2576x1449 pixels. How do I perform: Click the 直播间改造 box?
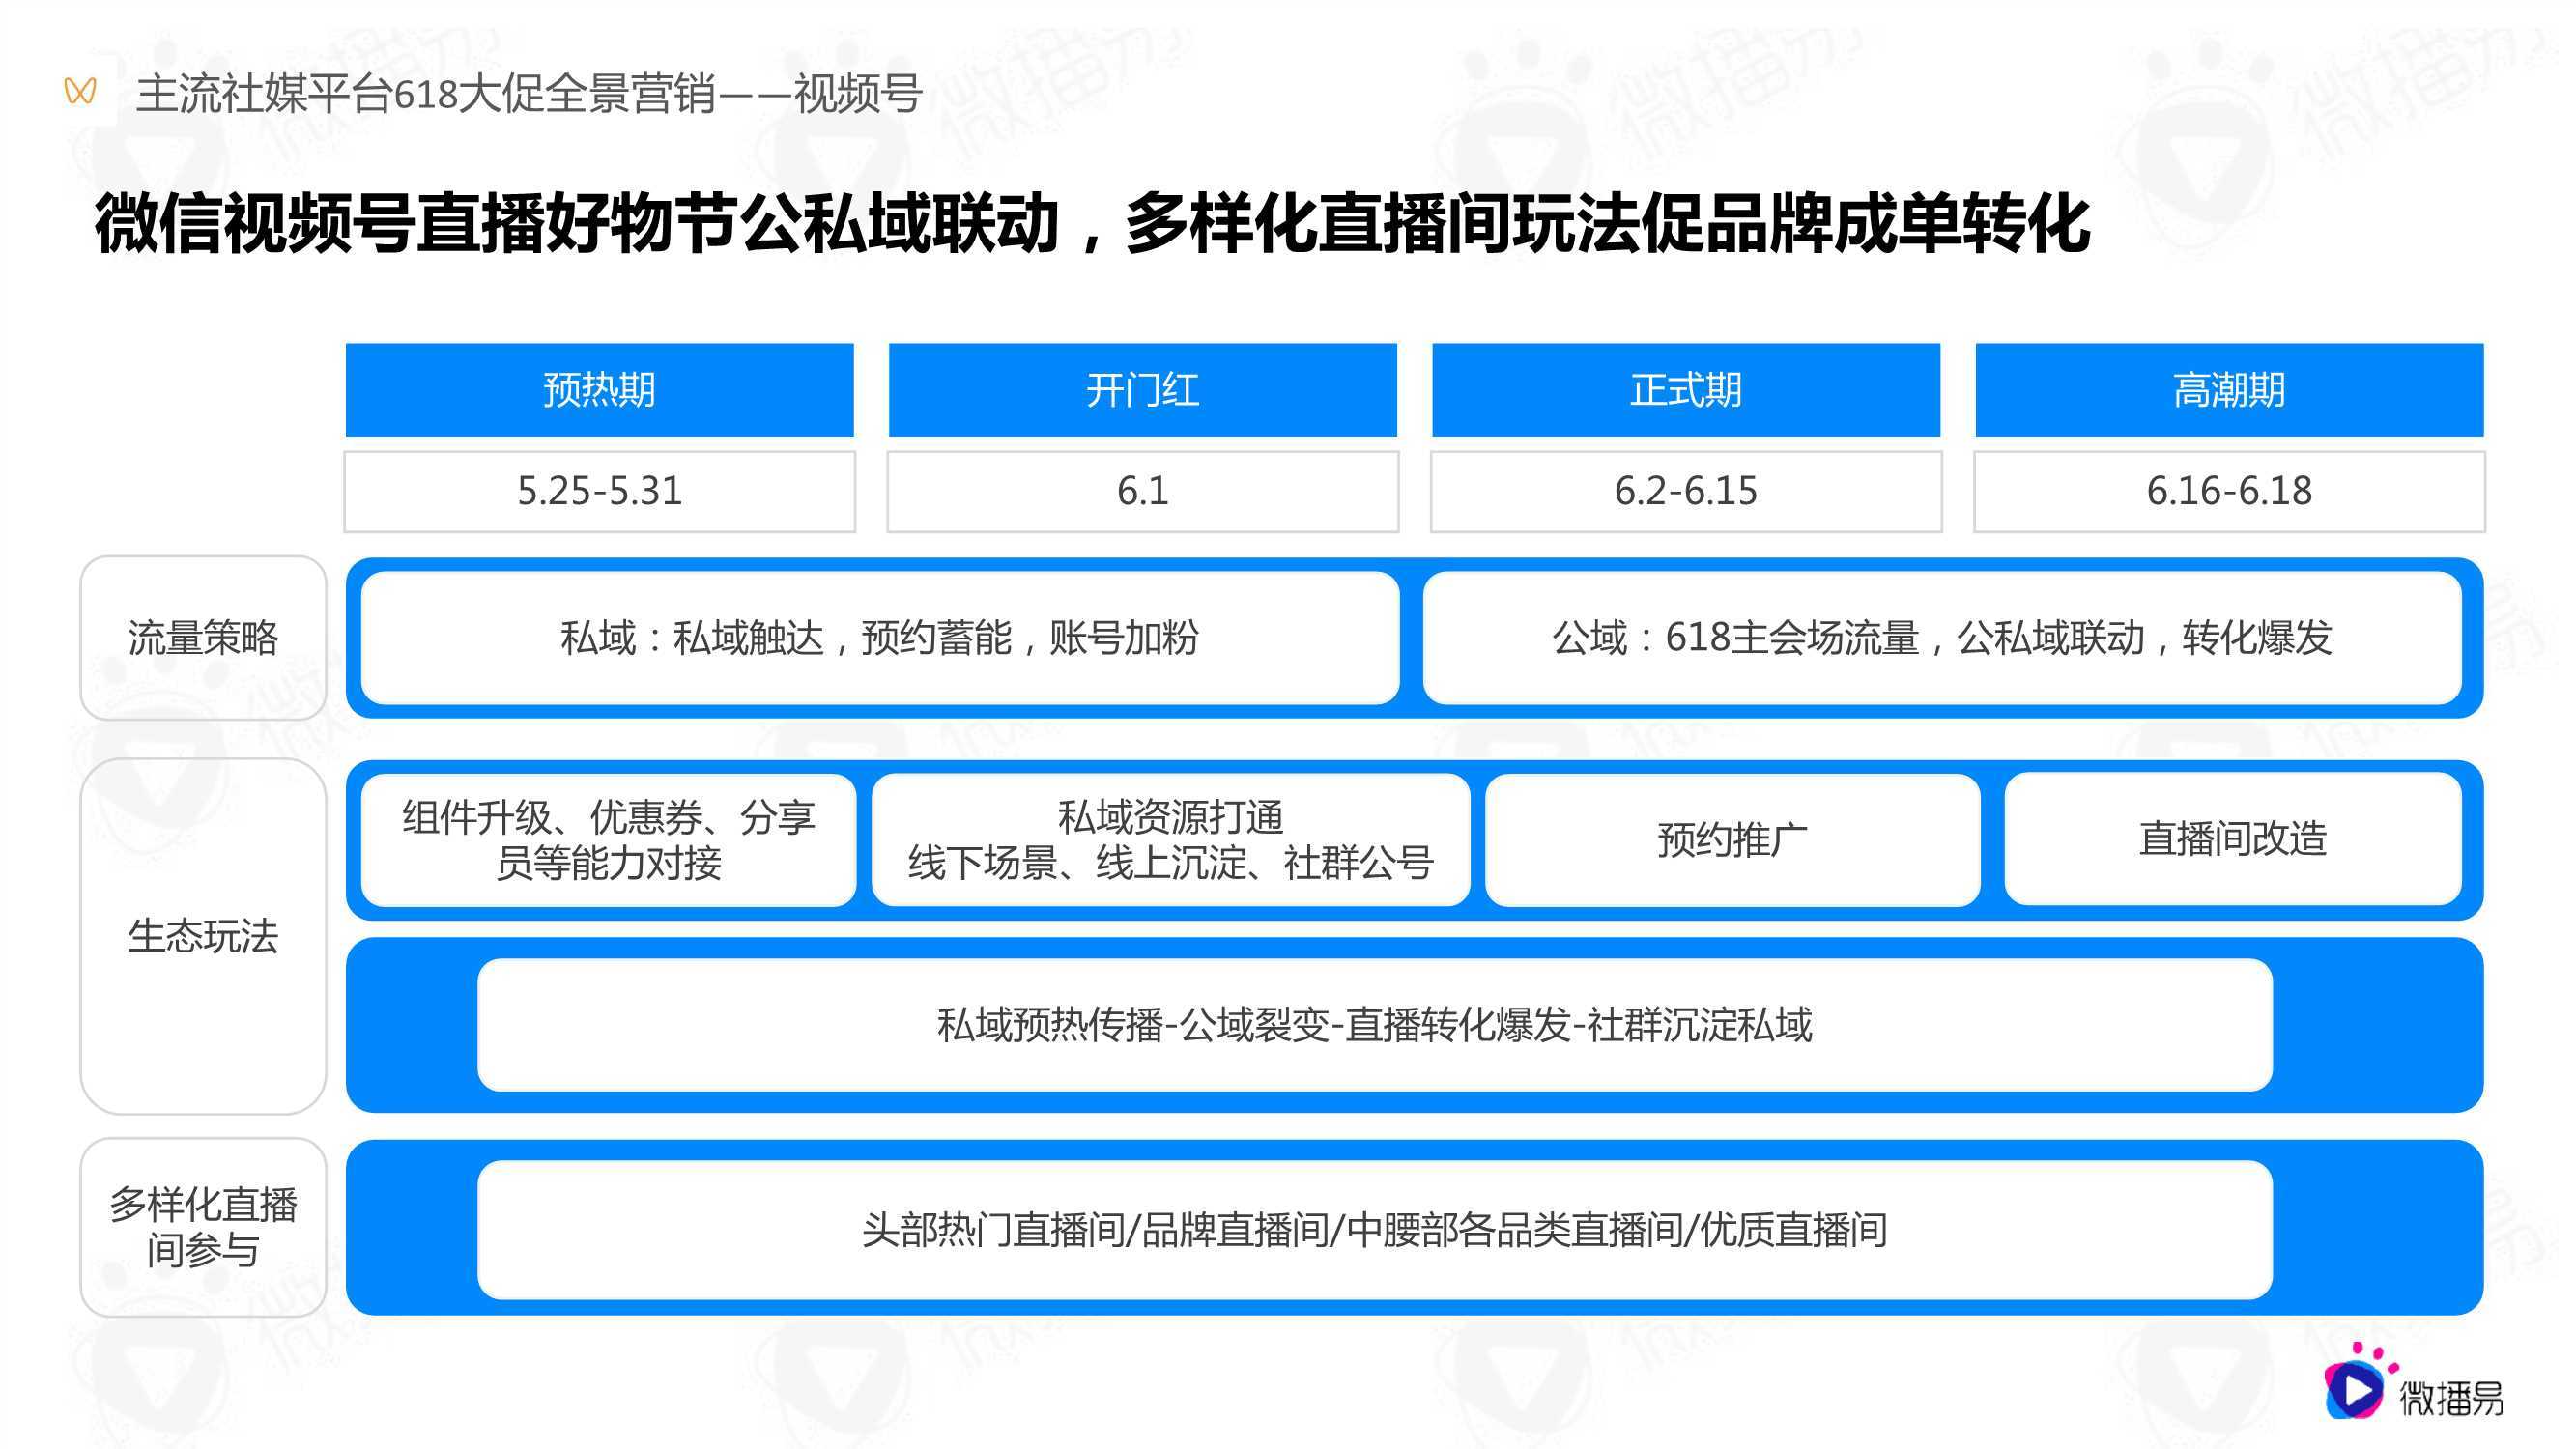pos(2233,840)
